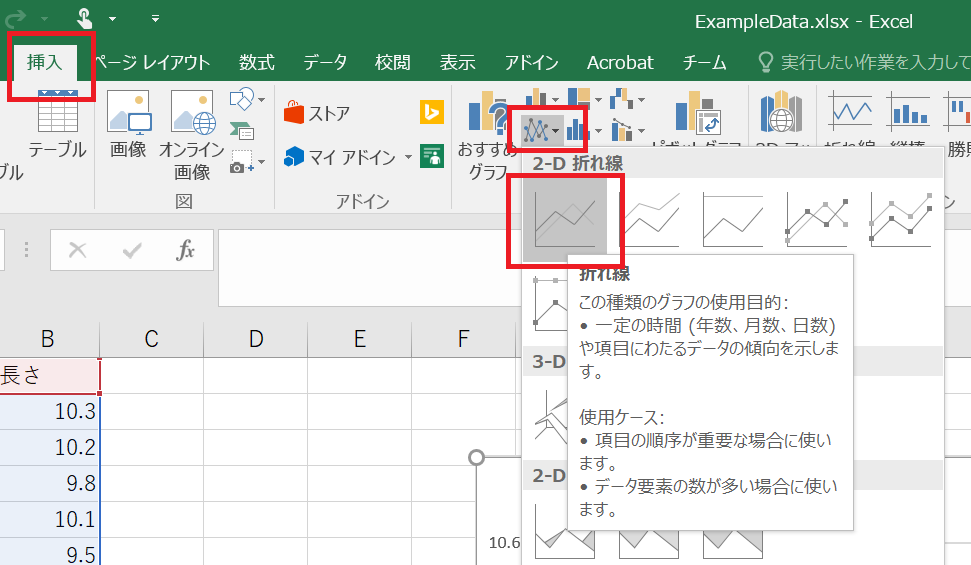The height and width of the screenshot is (565, 971).
Task: Click the line chart insert icon
Action: [x=536, y=130]
